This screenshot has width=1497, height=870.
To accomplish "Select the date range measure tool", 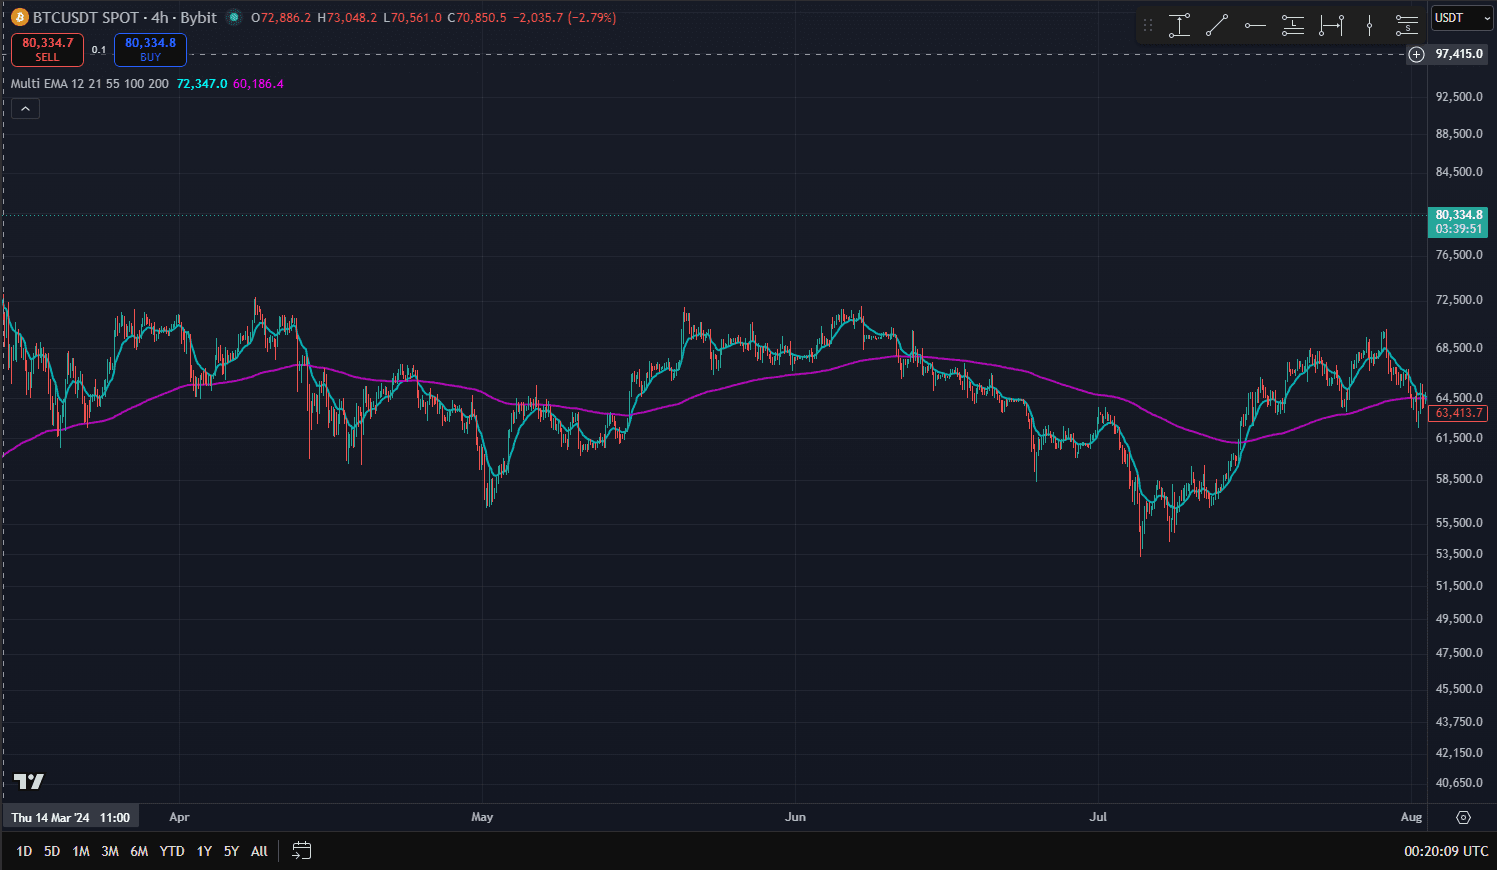I will (1331, 26).
